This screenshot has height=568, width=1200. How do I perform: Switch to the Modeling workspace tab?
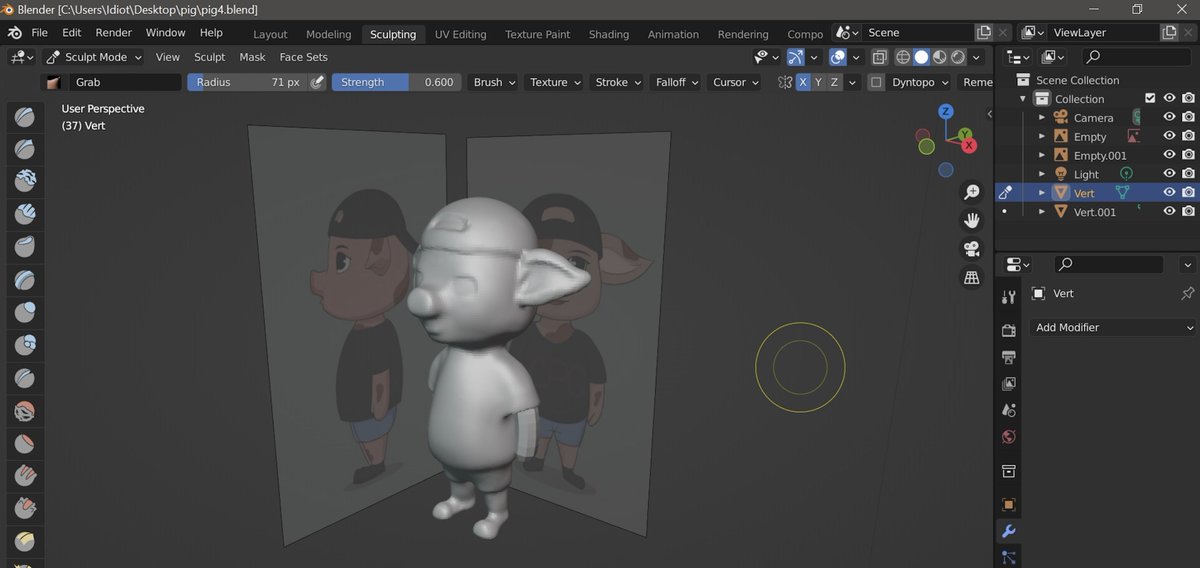(x=328, y=34)
